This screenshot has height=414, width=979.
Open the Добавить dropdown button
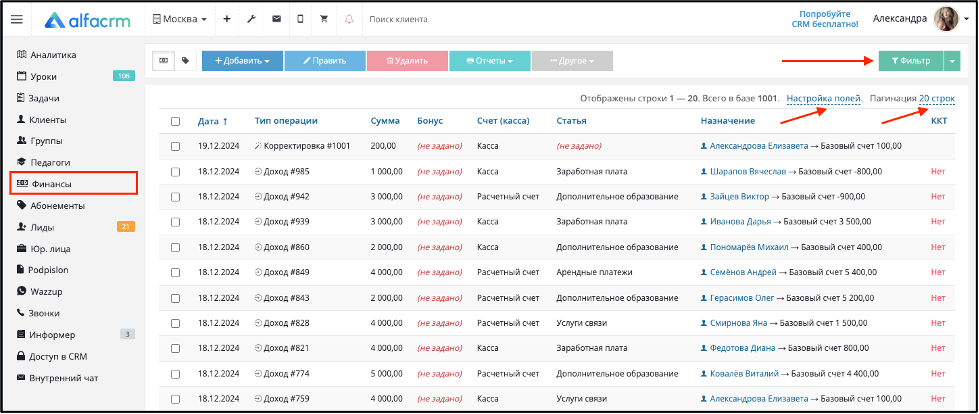click(x=242, y=61)
